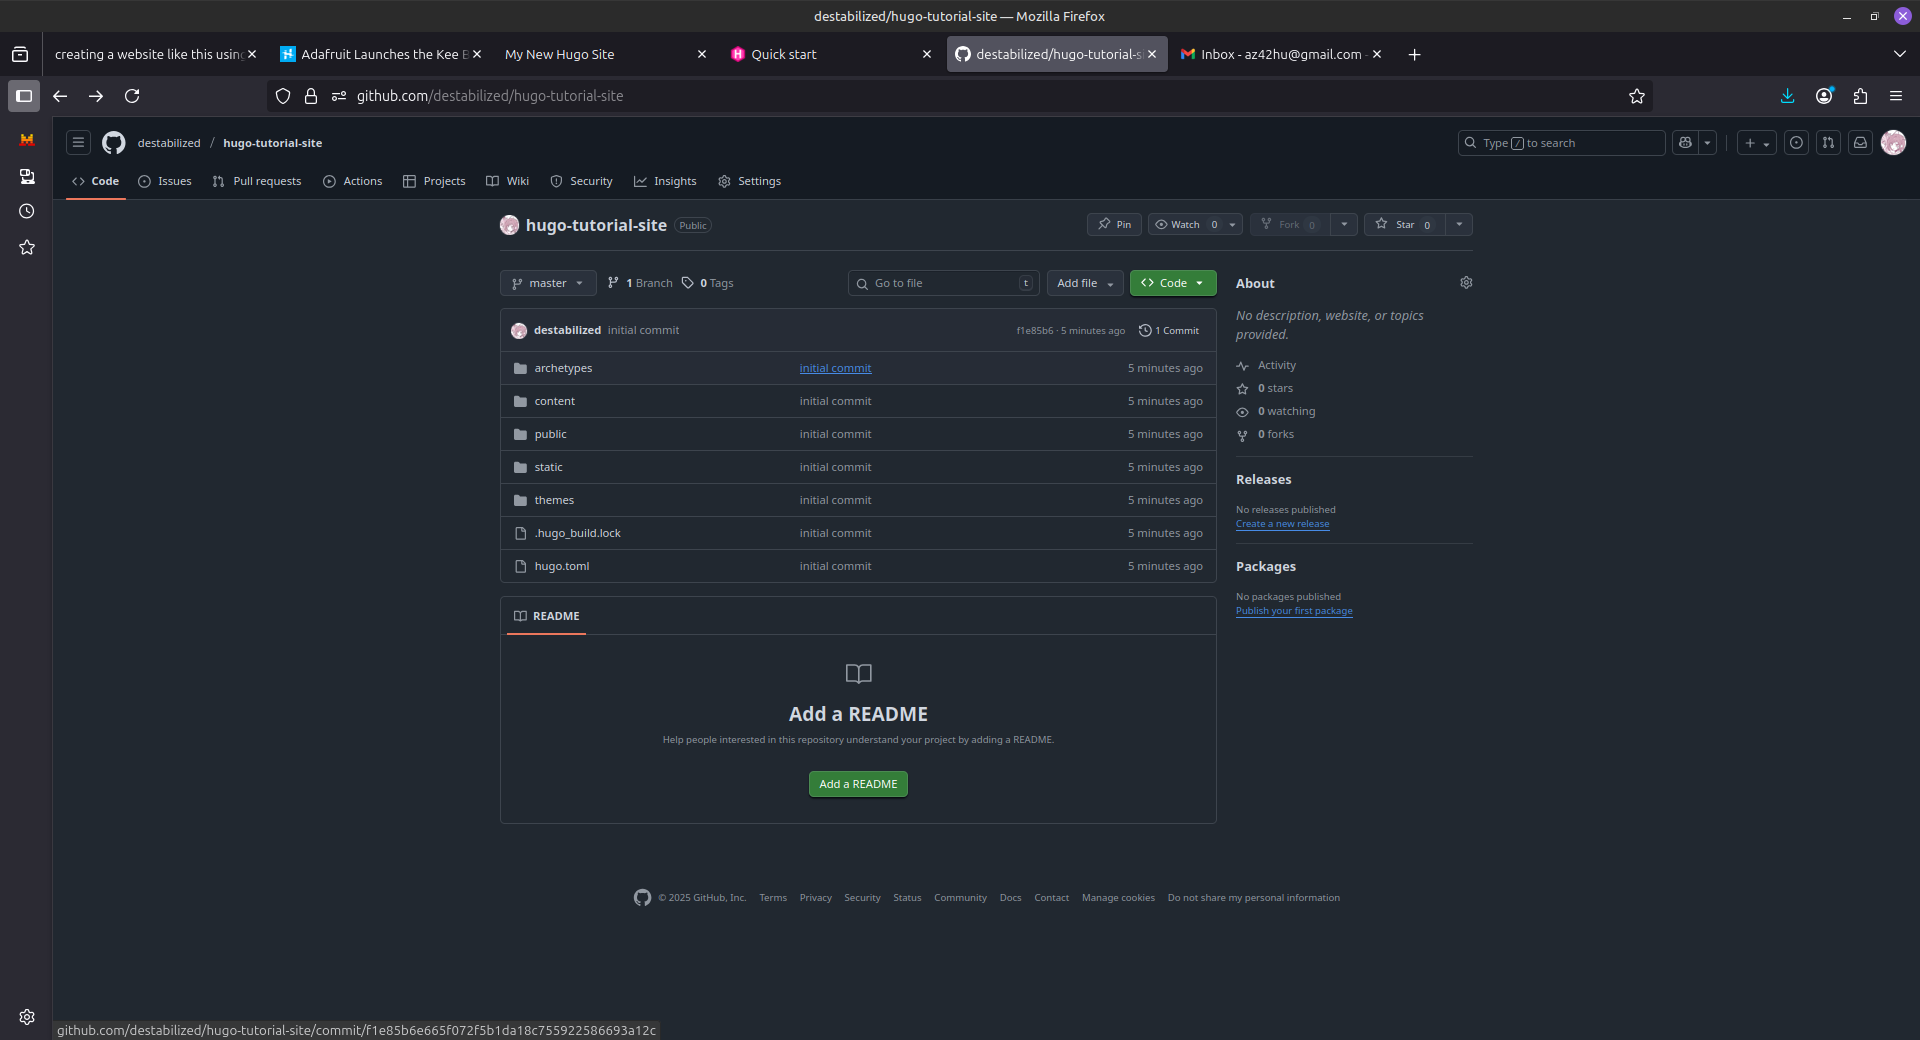Star the repository
This screenshot has width=1920, height=1040.
click(x=1404, y=224)
